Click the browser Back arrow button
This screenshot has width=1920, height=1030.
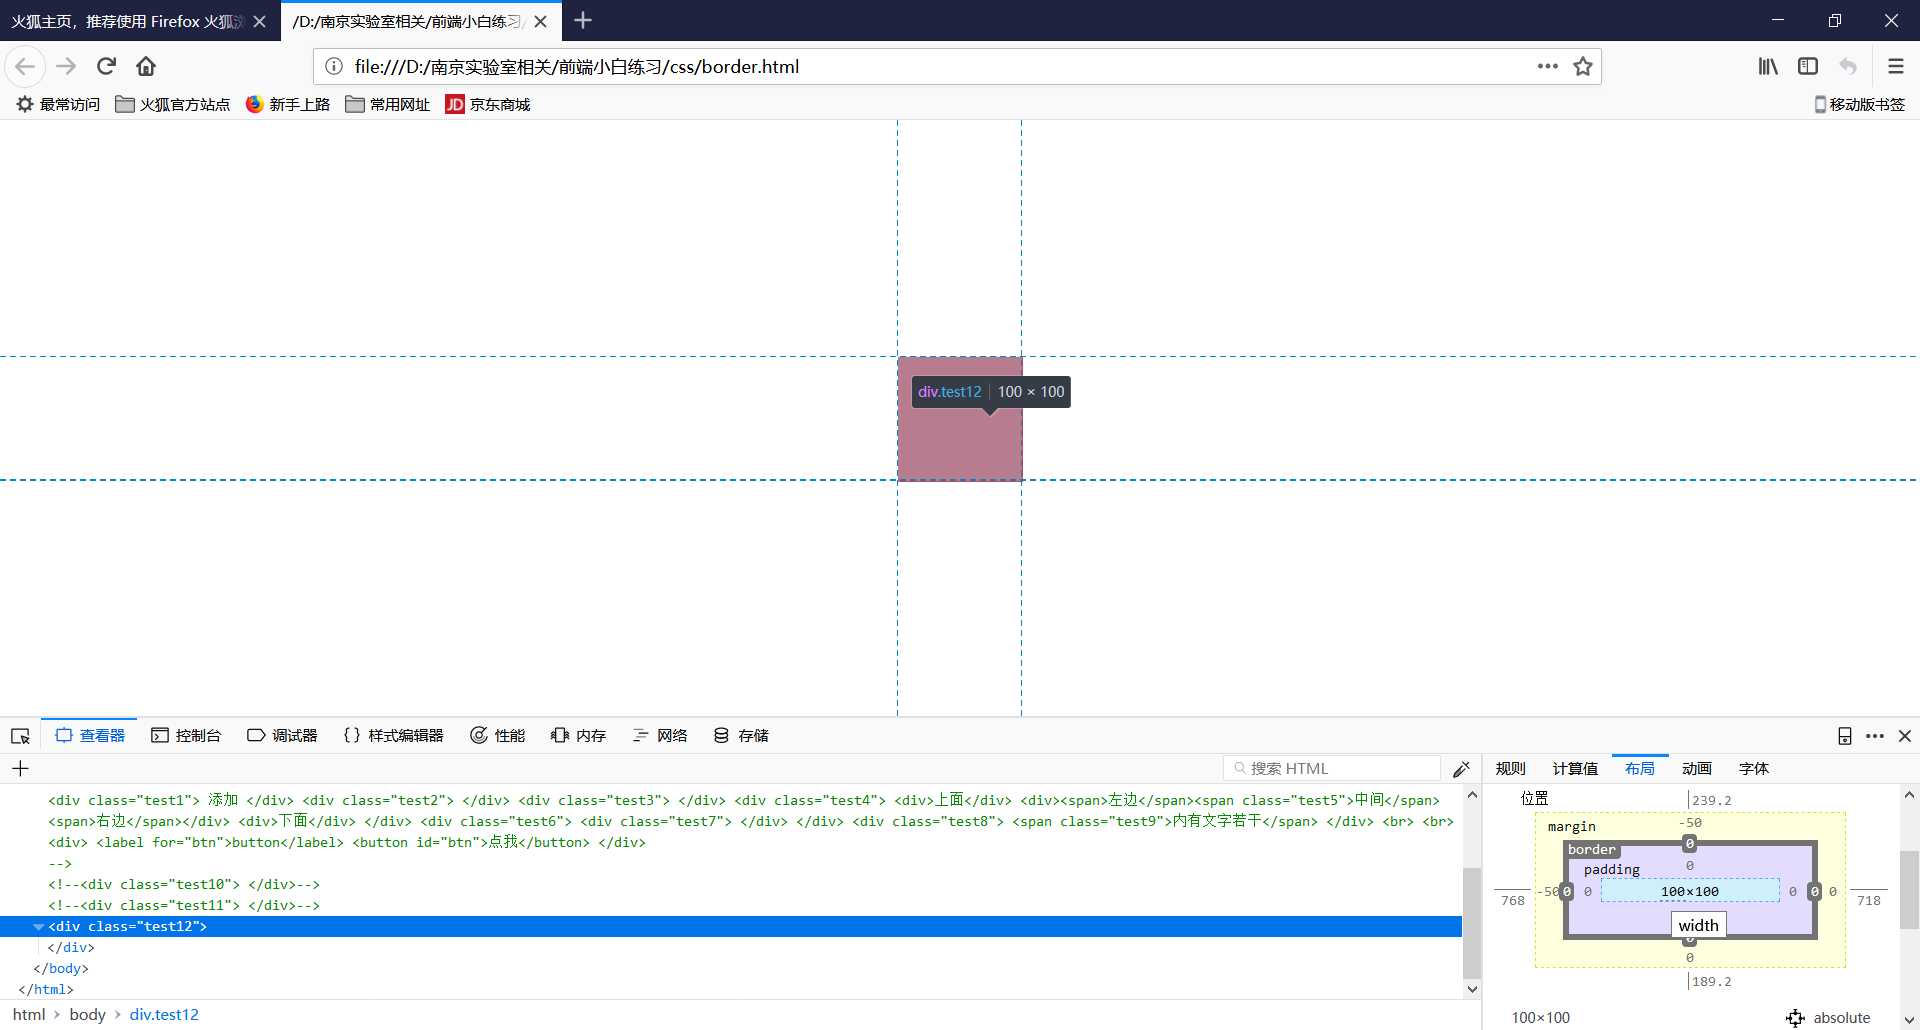point(25,66)
